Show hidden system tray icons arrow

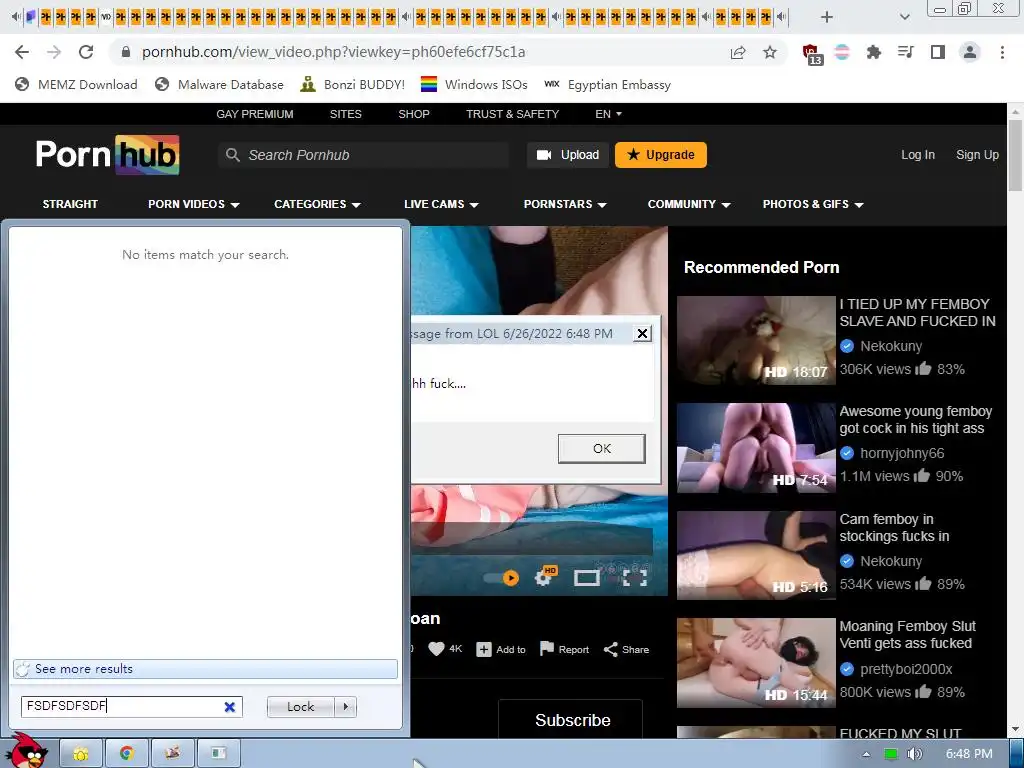click(x=866, y=754)
